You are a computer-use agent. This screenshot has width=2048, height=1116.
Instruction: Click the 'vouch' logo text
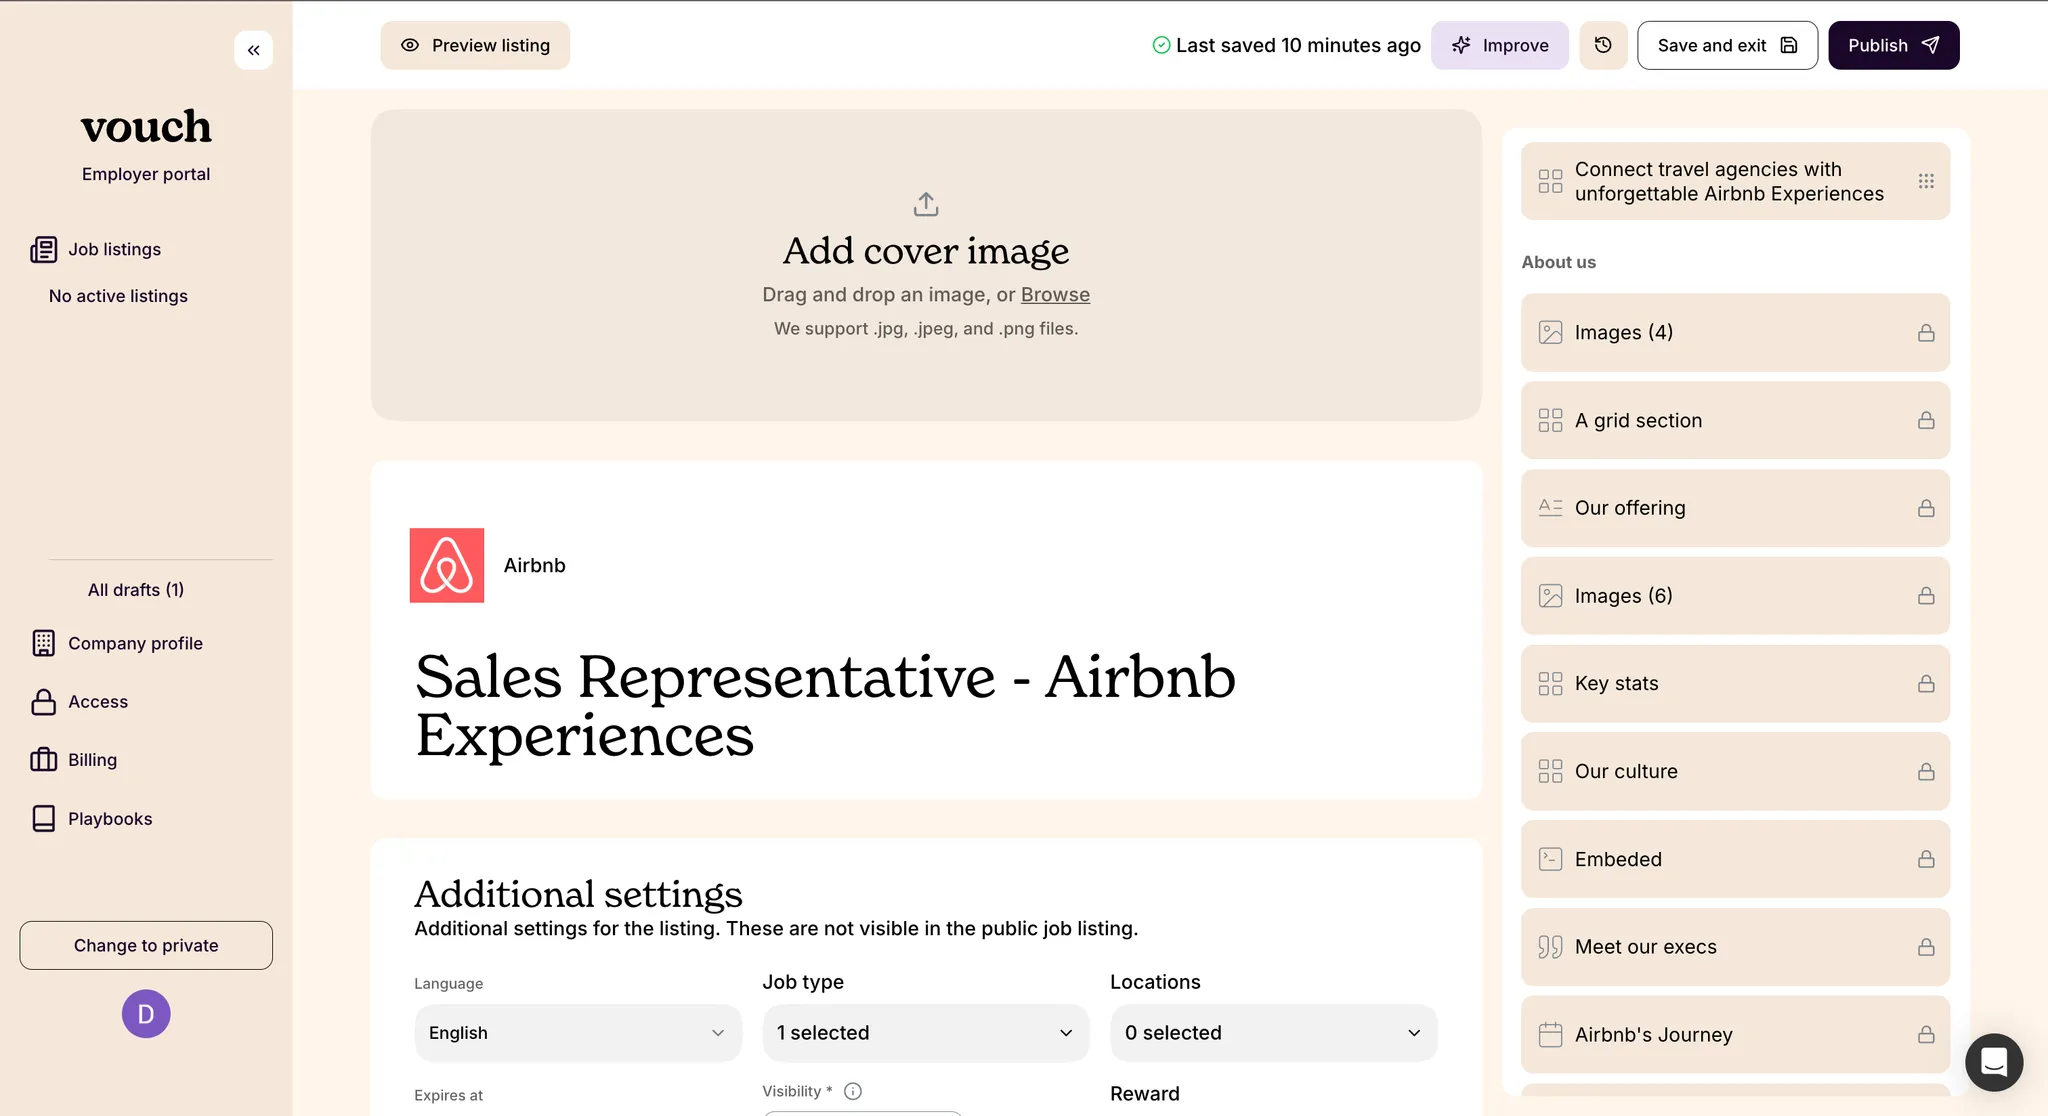pyautogui.click(x=146, y=127)
